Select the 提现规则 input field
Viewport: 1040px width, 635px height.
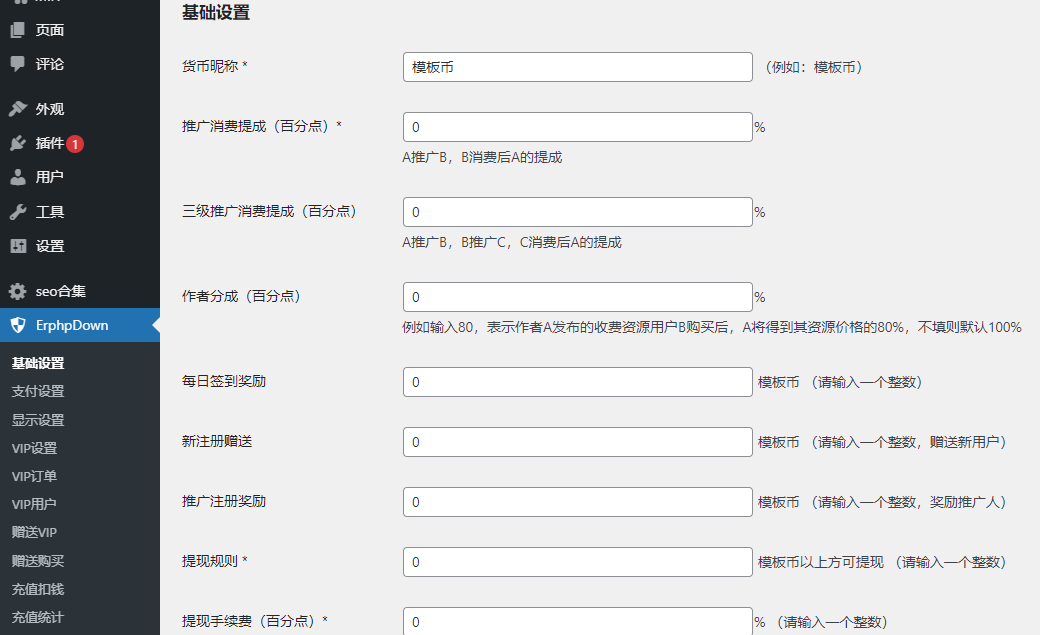coord(577,562)
